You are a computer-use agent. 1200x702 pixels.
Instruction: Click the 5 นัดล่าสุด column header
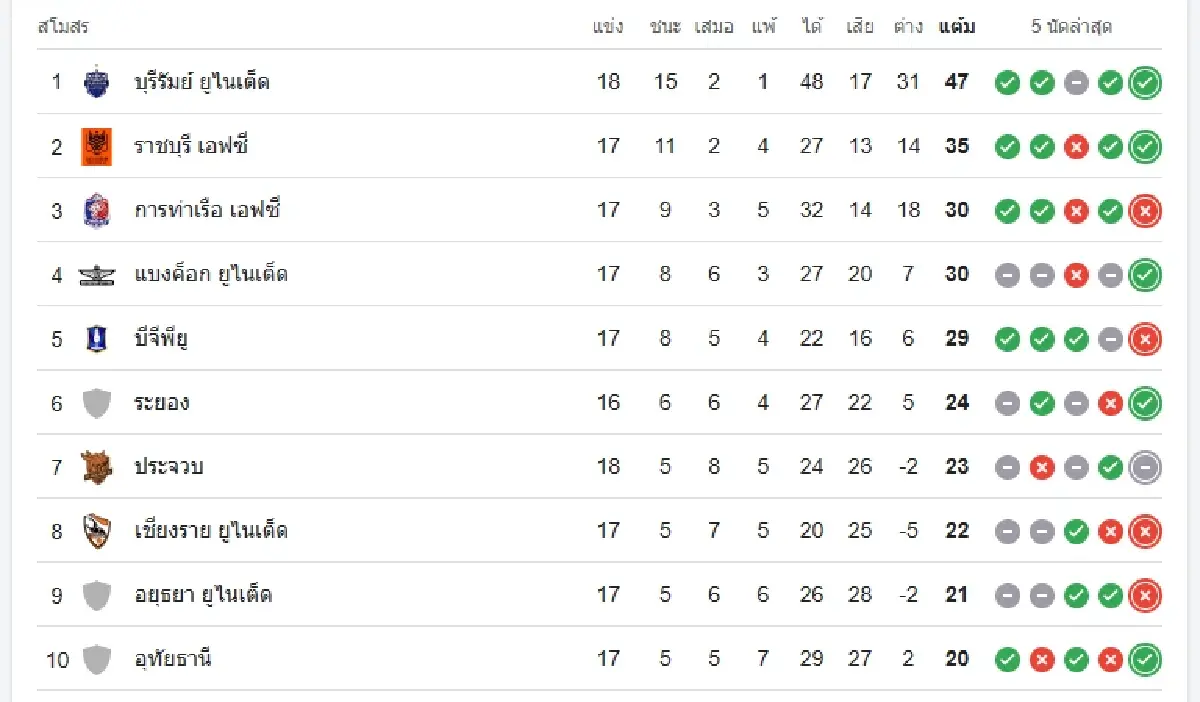tap(1071, 27)
